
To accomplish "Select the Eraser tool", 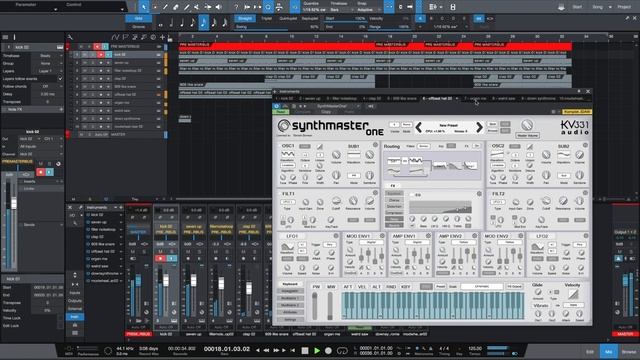I will point(176,7).
